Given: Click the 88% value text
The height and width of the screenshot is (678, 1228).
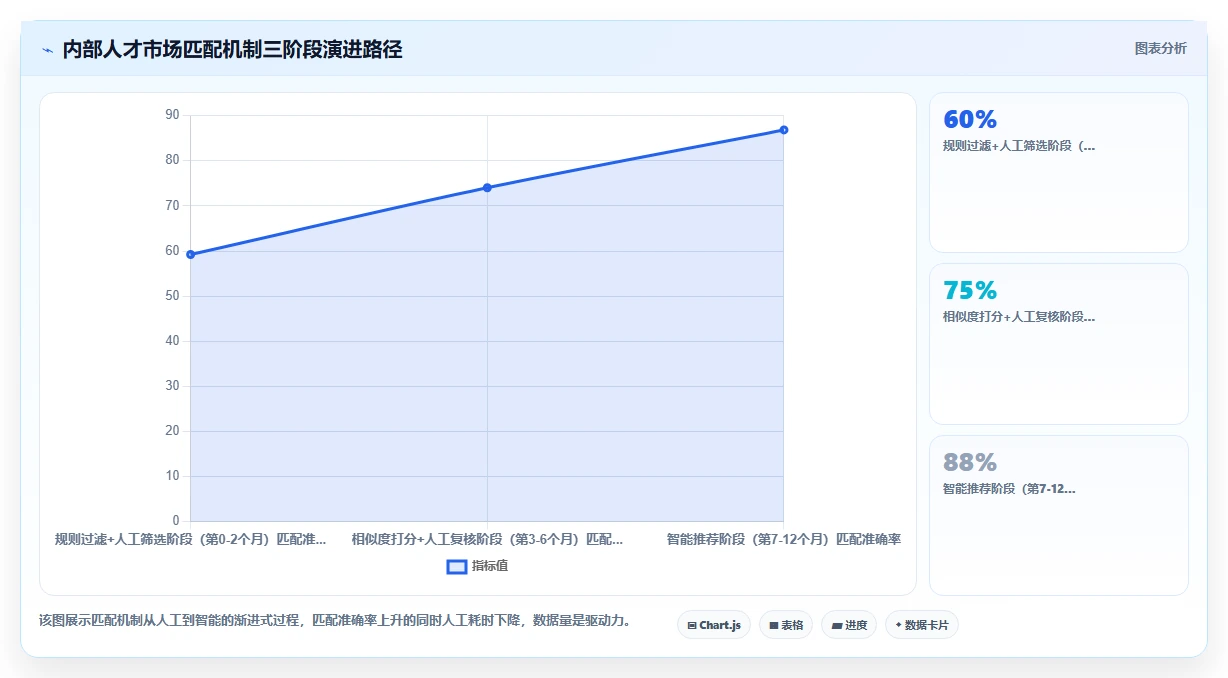Looking at the screenshot, I should pyautogui.click(x=970, y=462).
